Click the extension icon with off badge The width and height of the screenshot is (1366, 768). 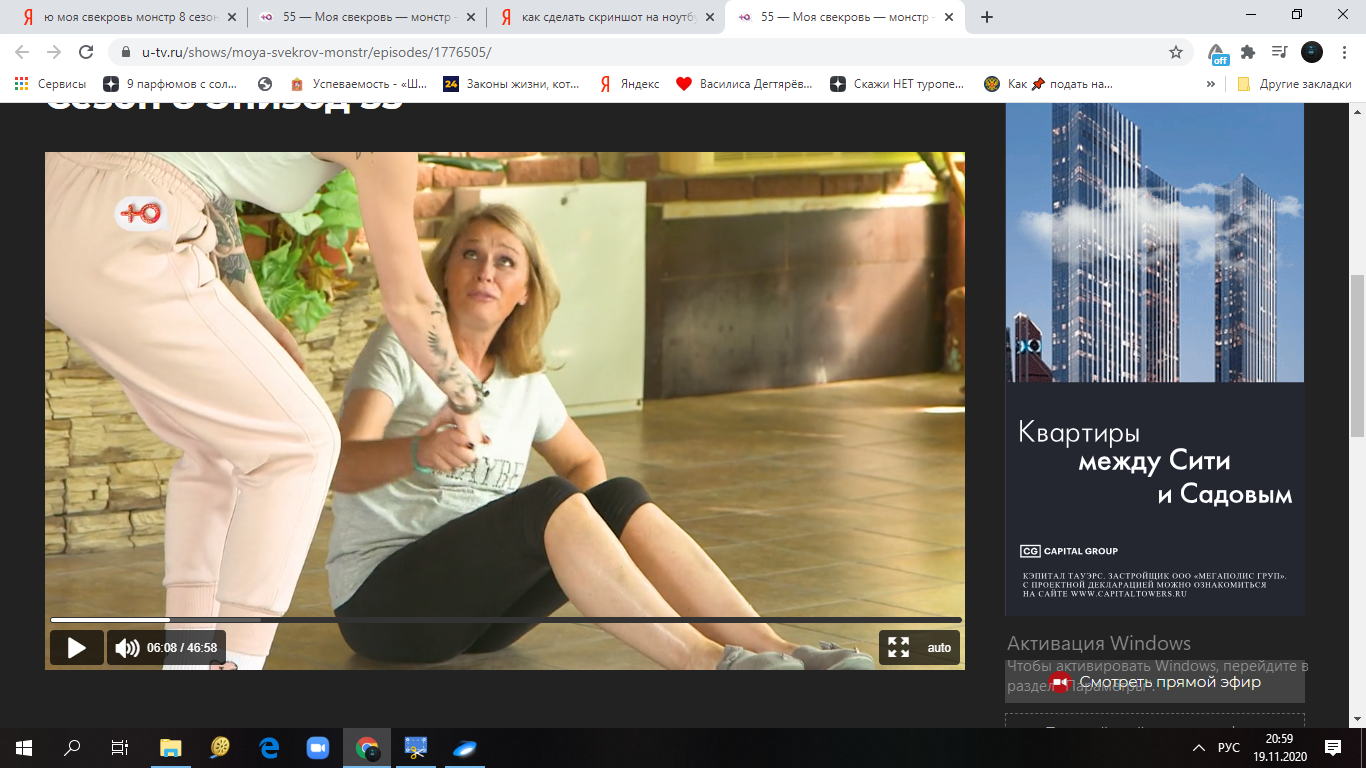click(x=1217, y=53)
